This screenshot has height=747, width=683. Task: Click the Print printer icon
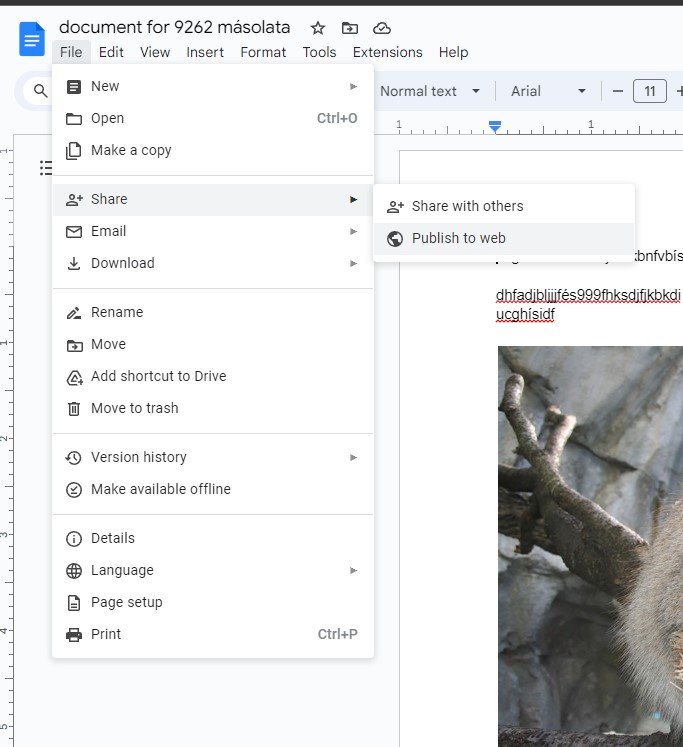click(74, 635)
